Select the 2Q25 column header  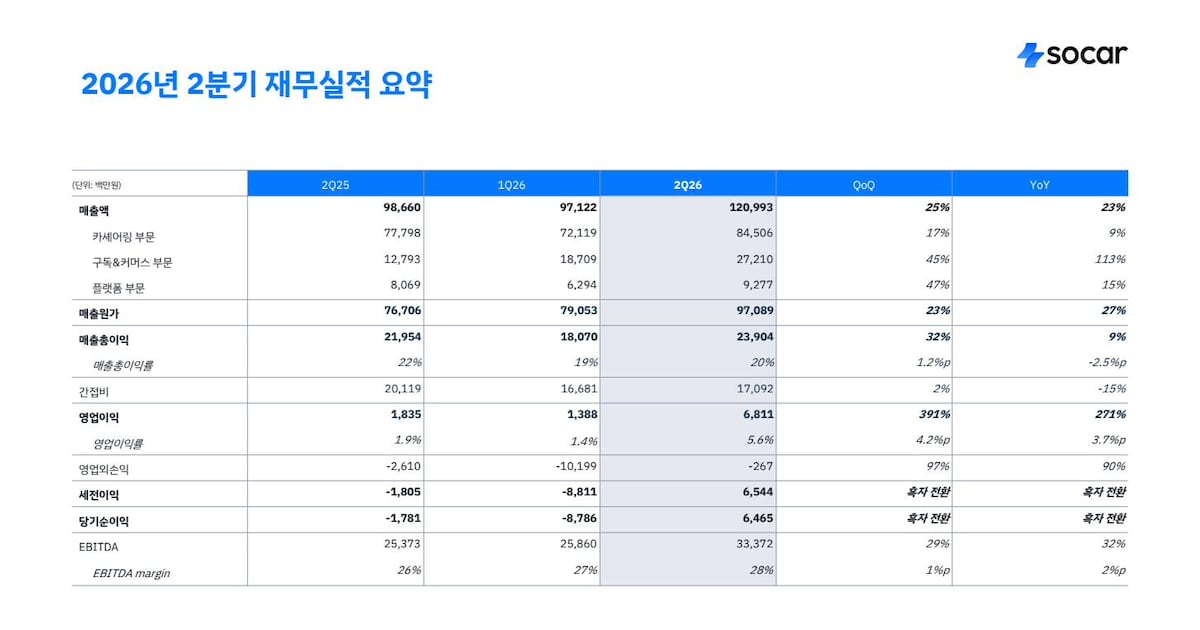pos(335,185)
